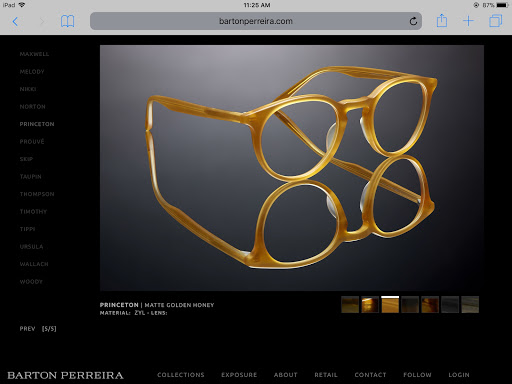
Task: Pick the selected golden honey swatch
Action: pyautogui.click(x=390, y=304)
